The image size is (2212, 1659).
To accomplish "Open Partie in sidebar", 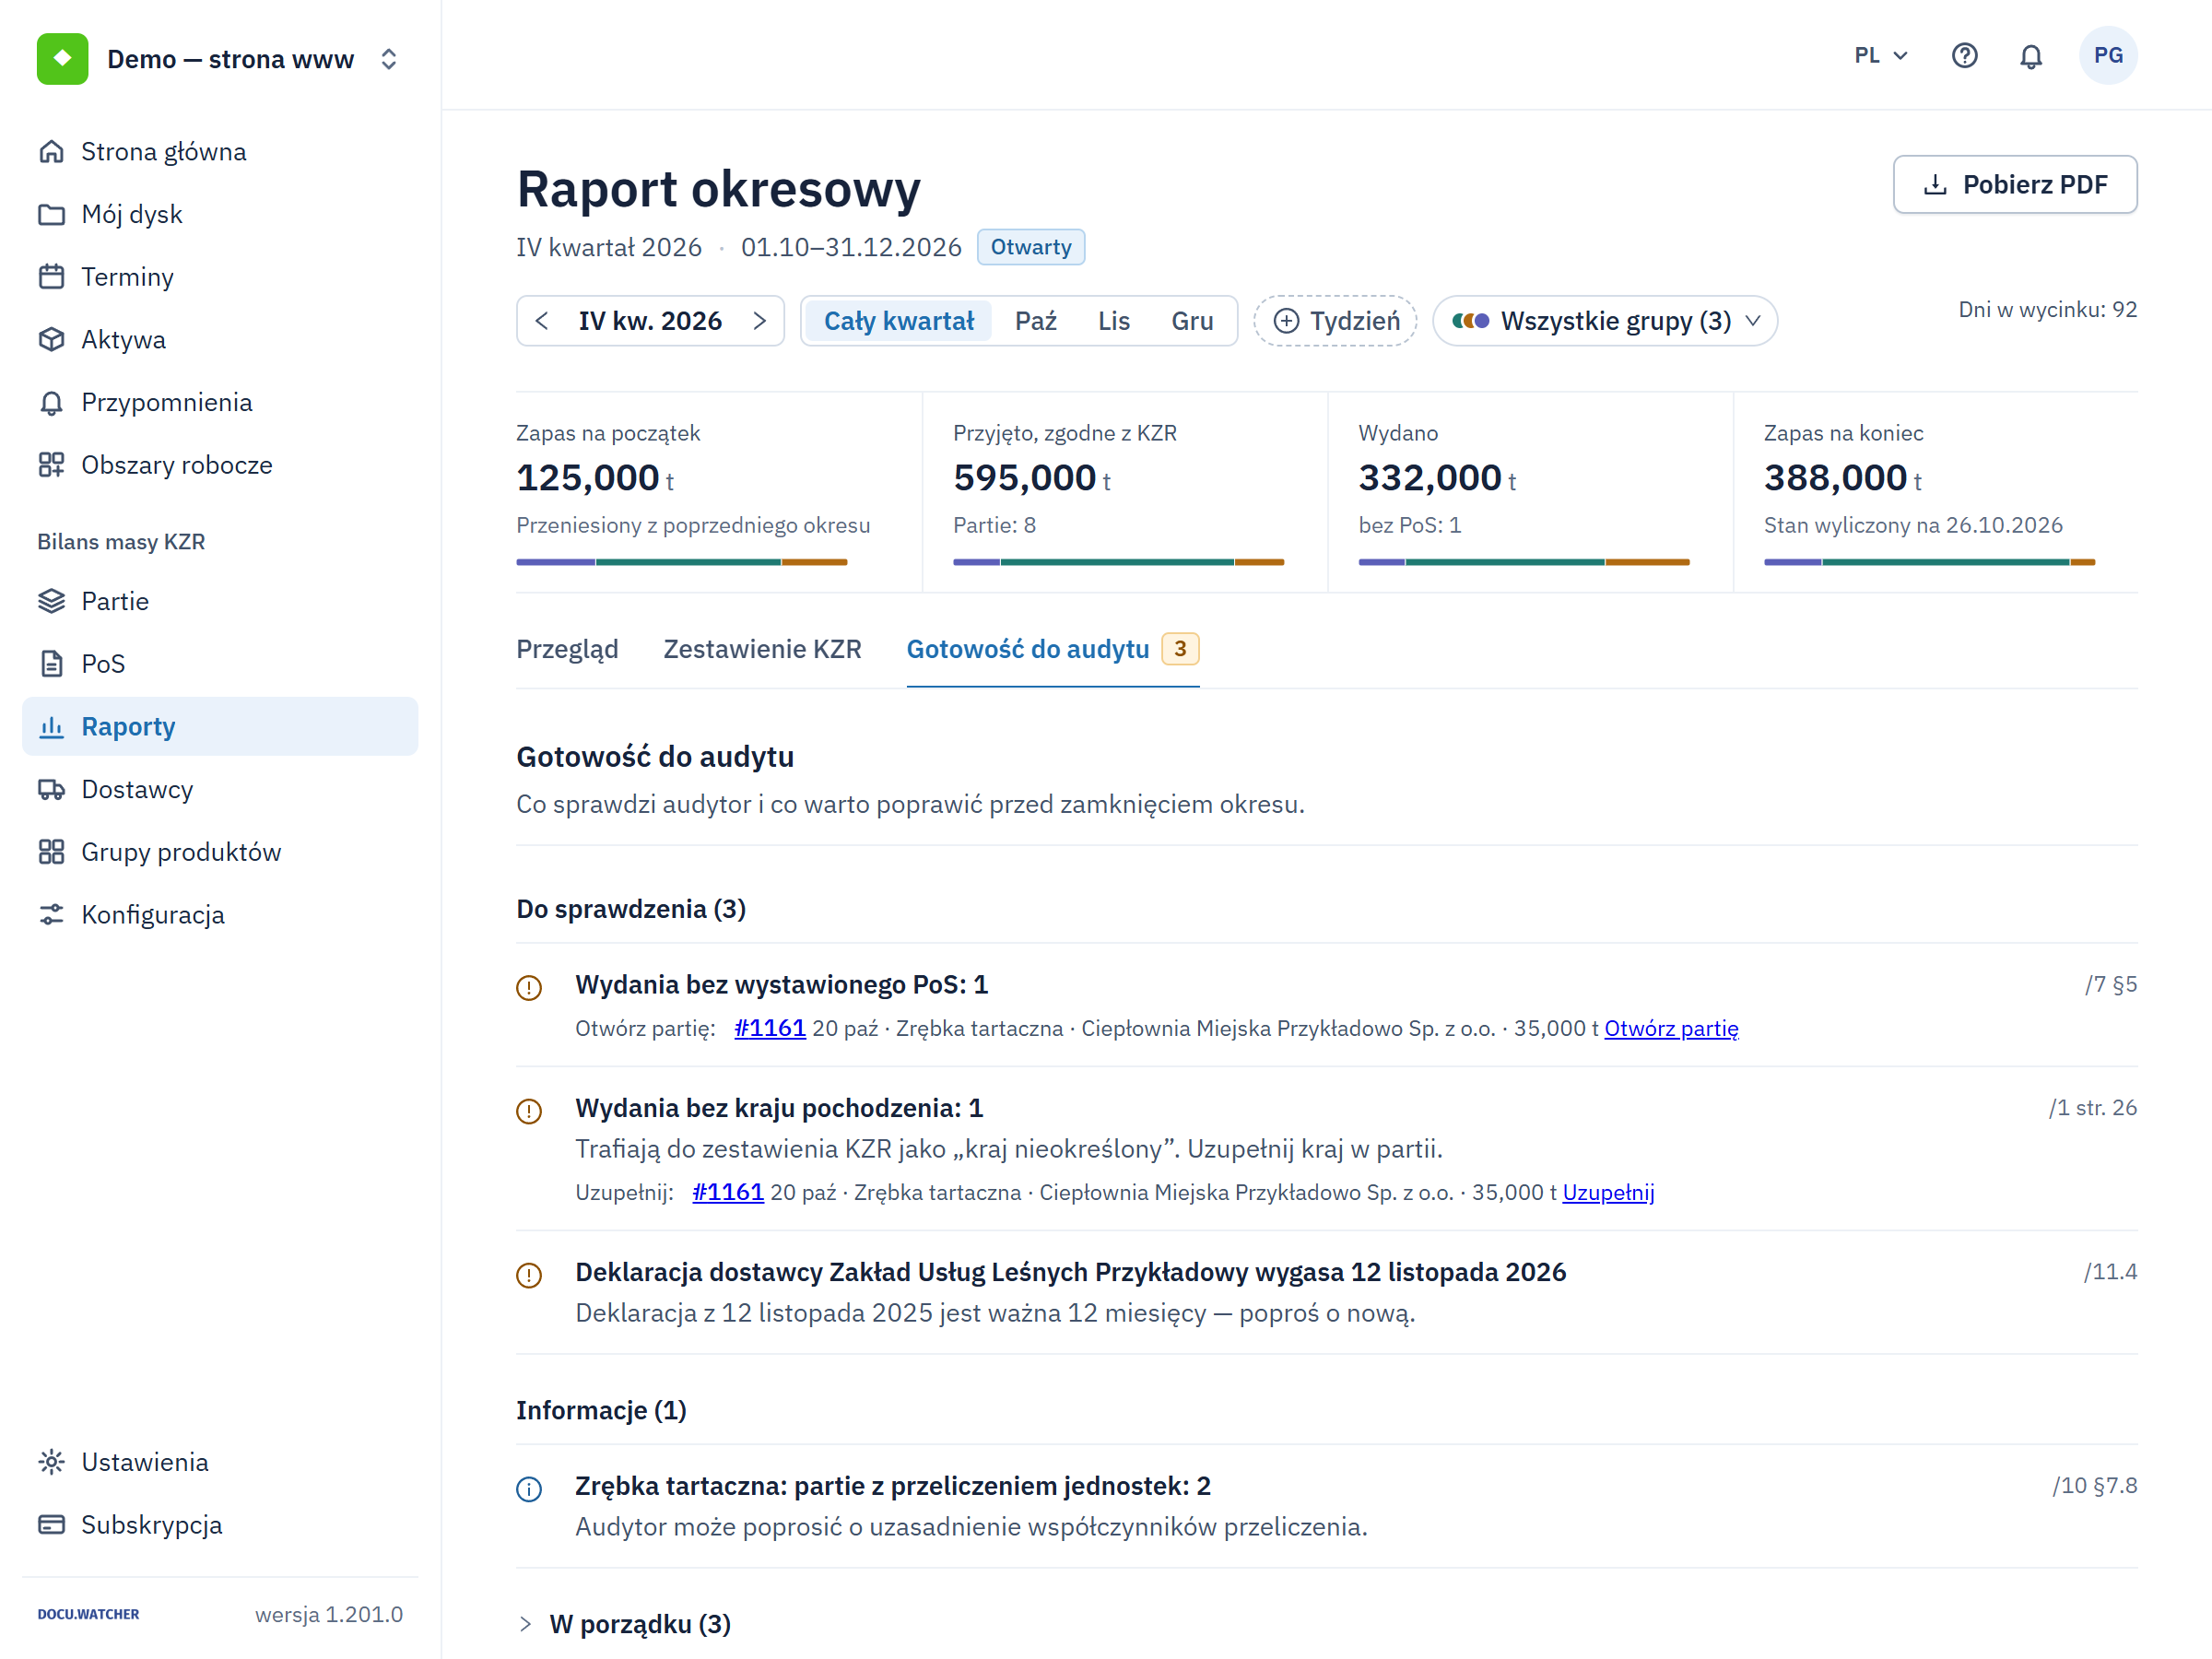I will coord(220,601).
